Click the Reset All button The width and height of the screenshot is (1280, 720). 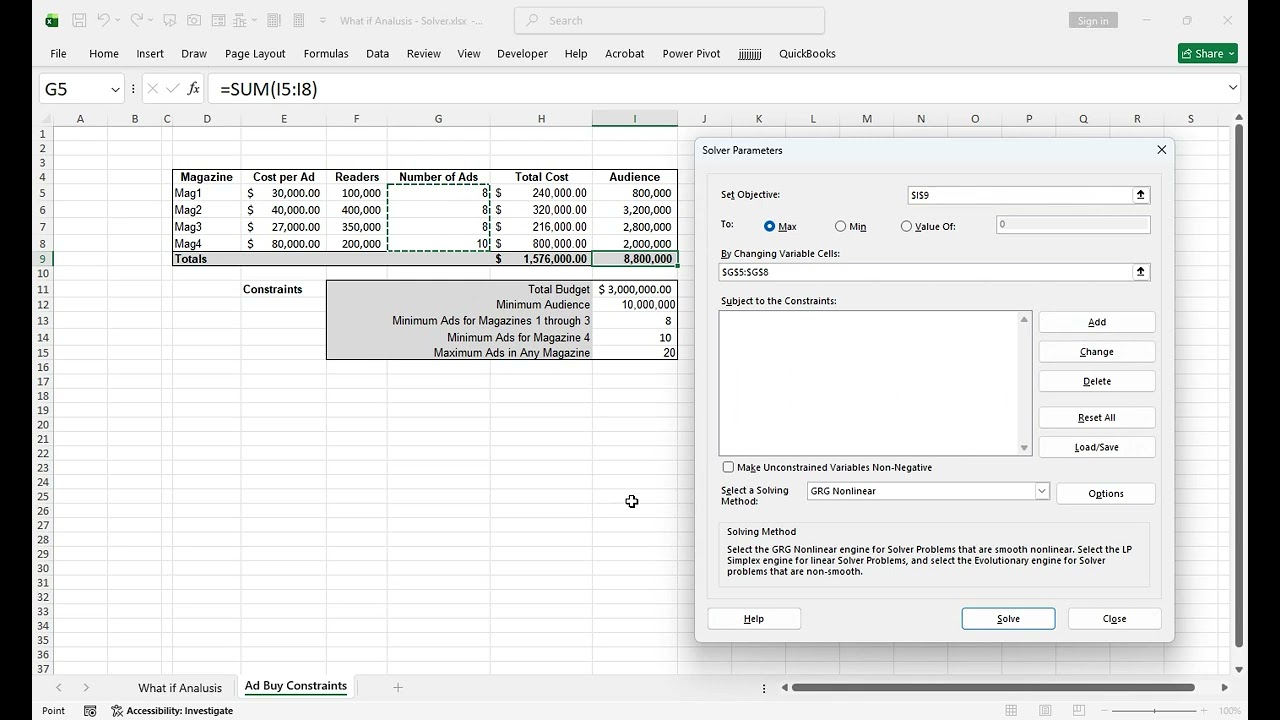pyautogui.click(x=1097, y=418)
